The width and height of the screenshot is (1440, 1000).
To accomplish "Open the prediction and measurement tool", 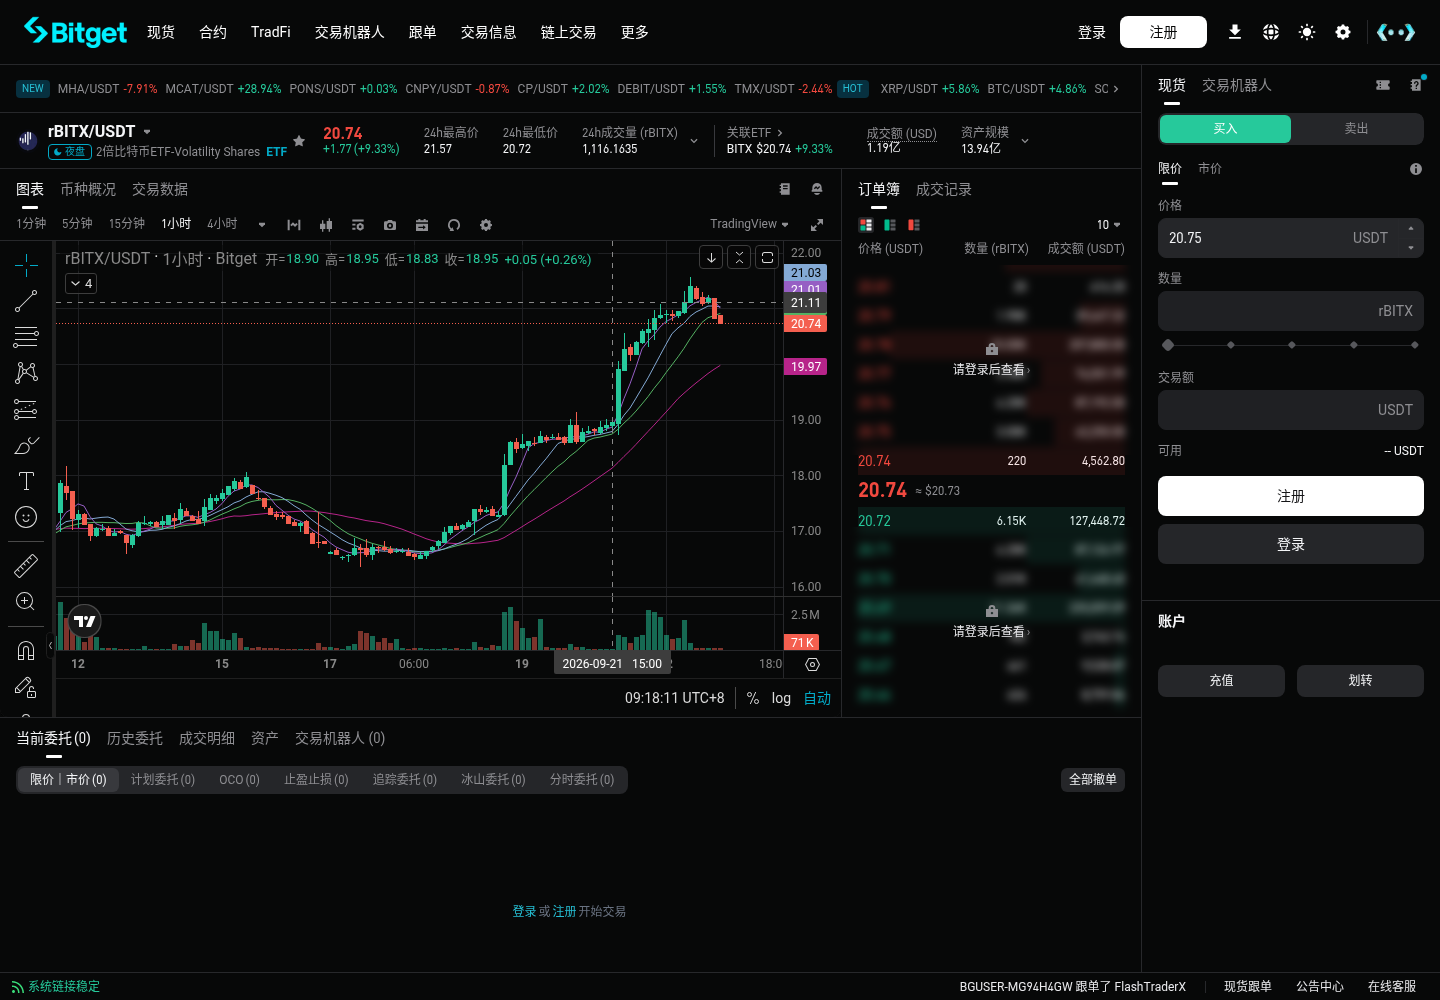I will [26, 409].
